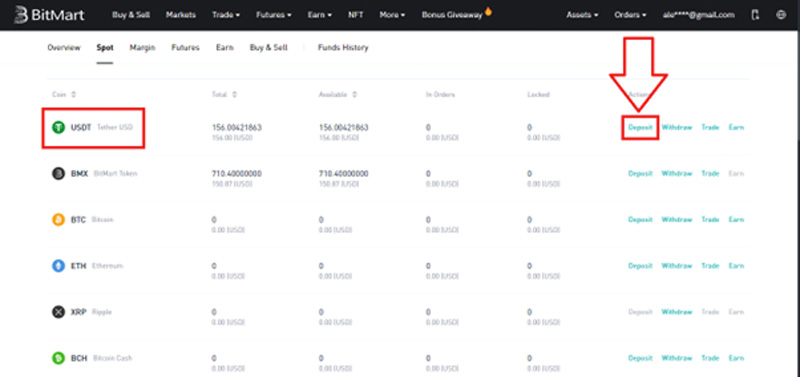Click Trade for USDT
This screenshot has height=377, width=800.
point(710,128)
